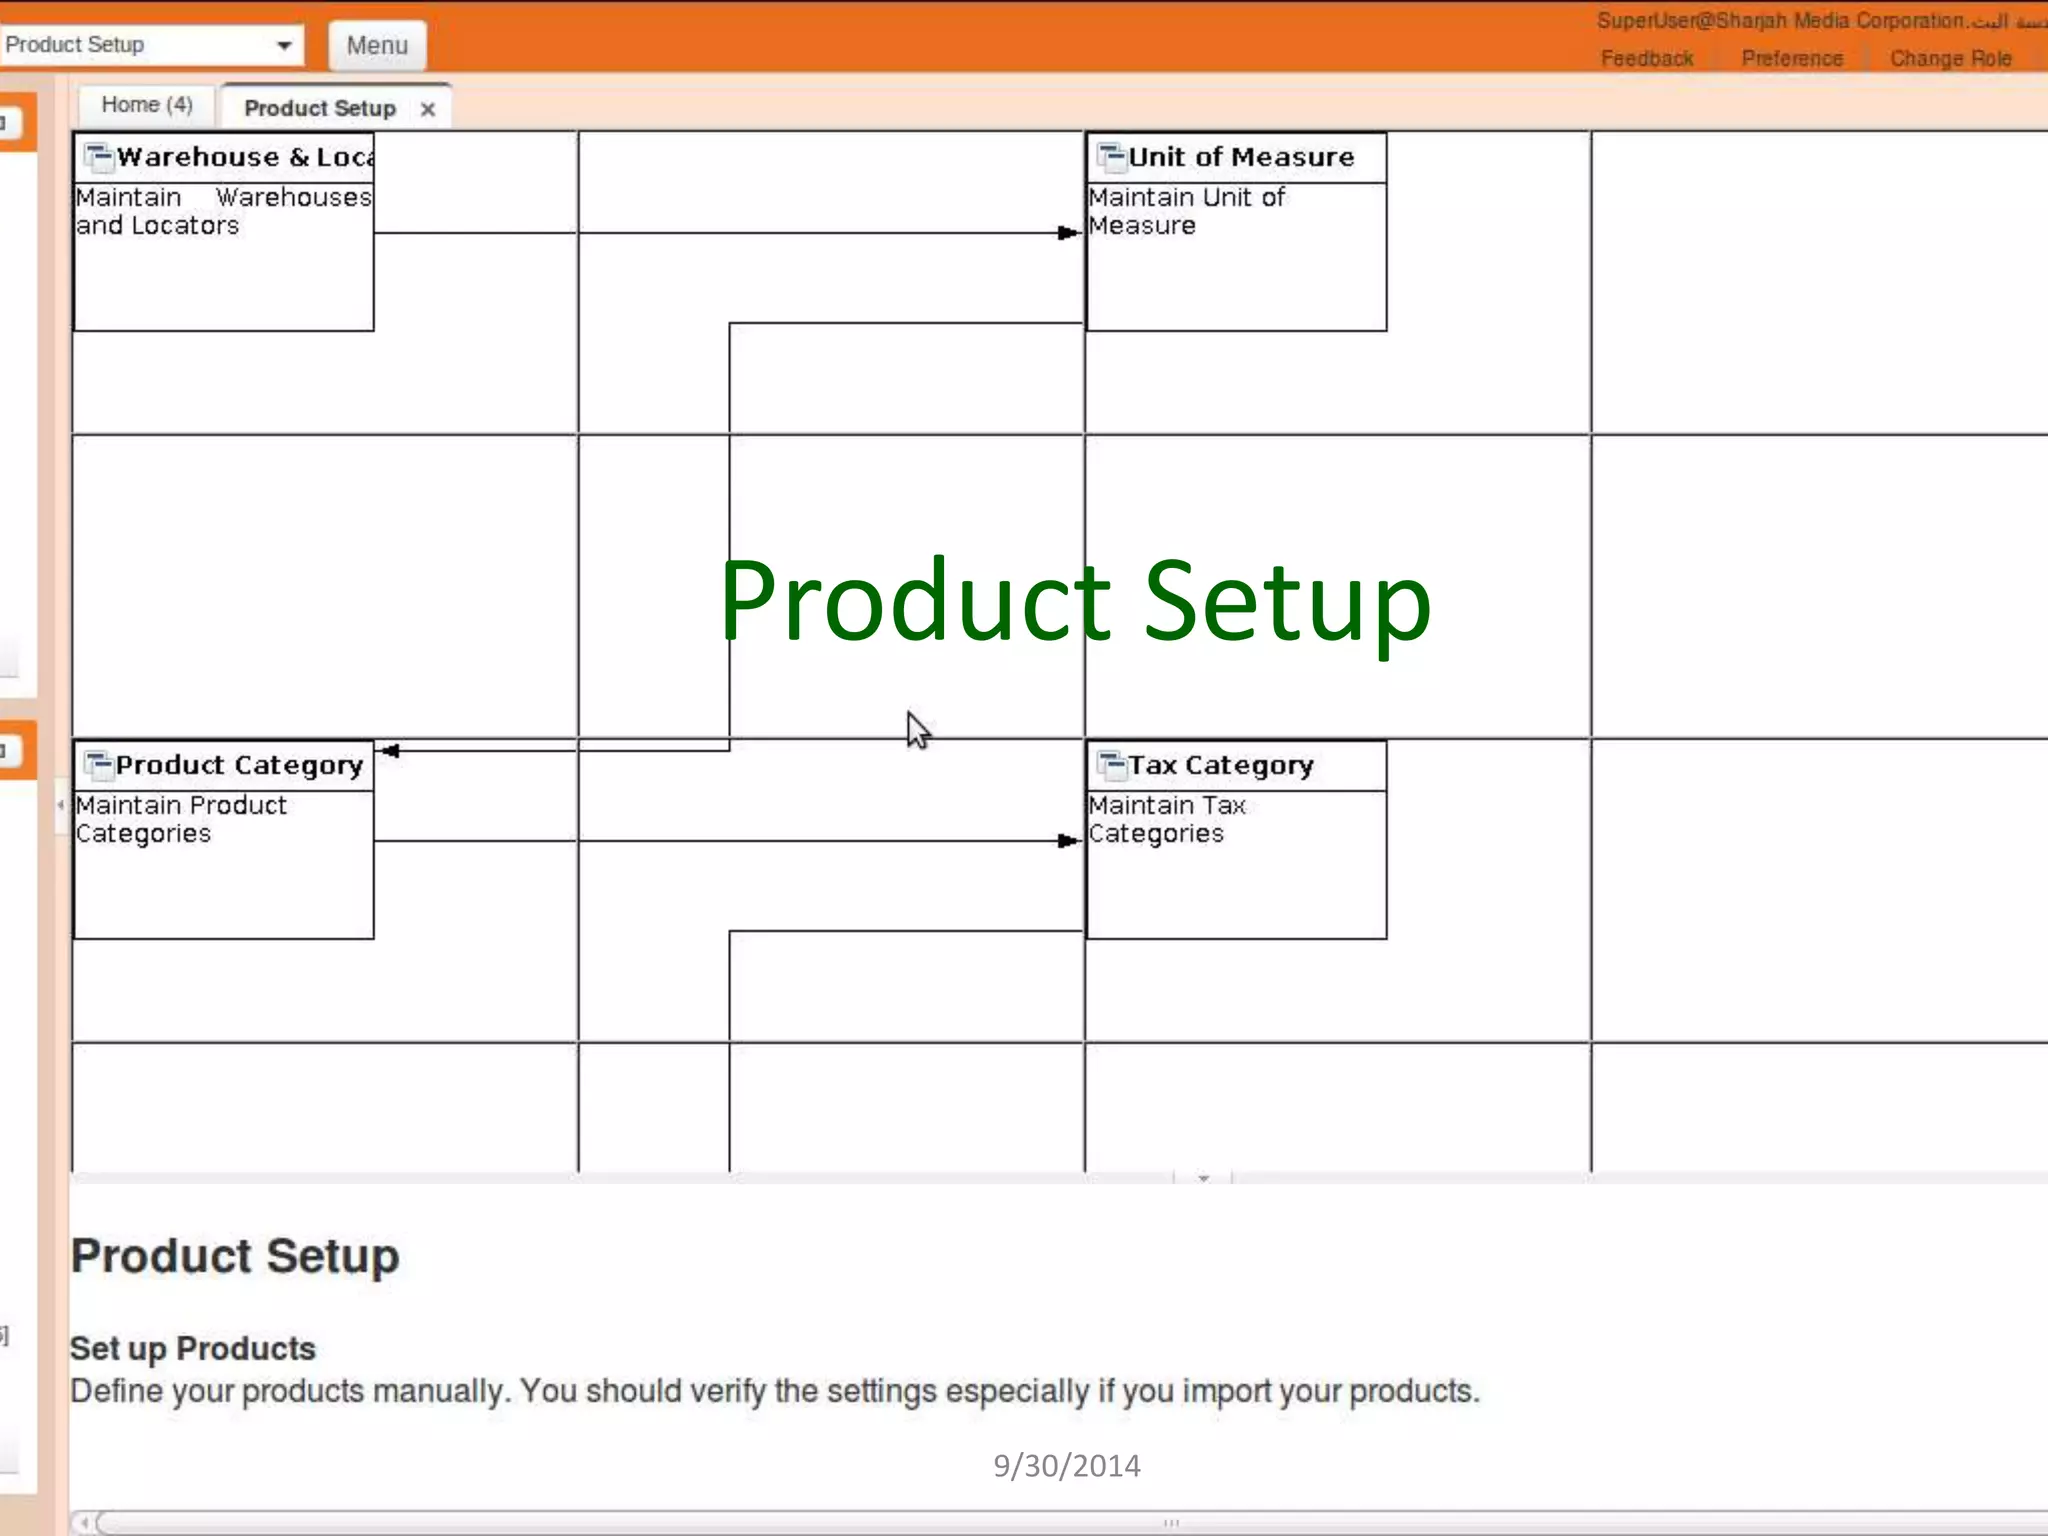Click the Product Category window icon
2048x1536 pixels.
(98, 765)
